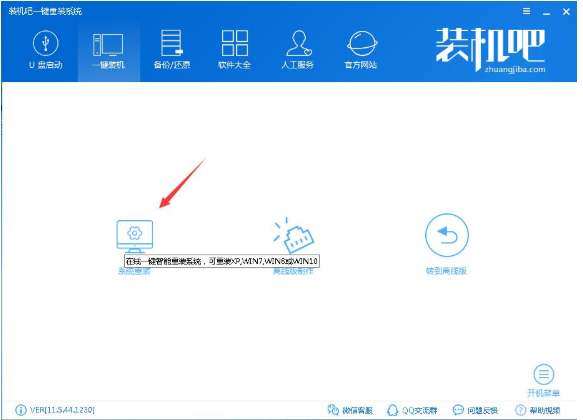Open the 开机菜单 round menu icon
The image size is (583, 420).
(544, 374)
